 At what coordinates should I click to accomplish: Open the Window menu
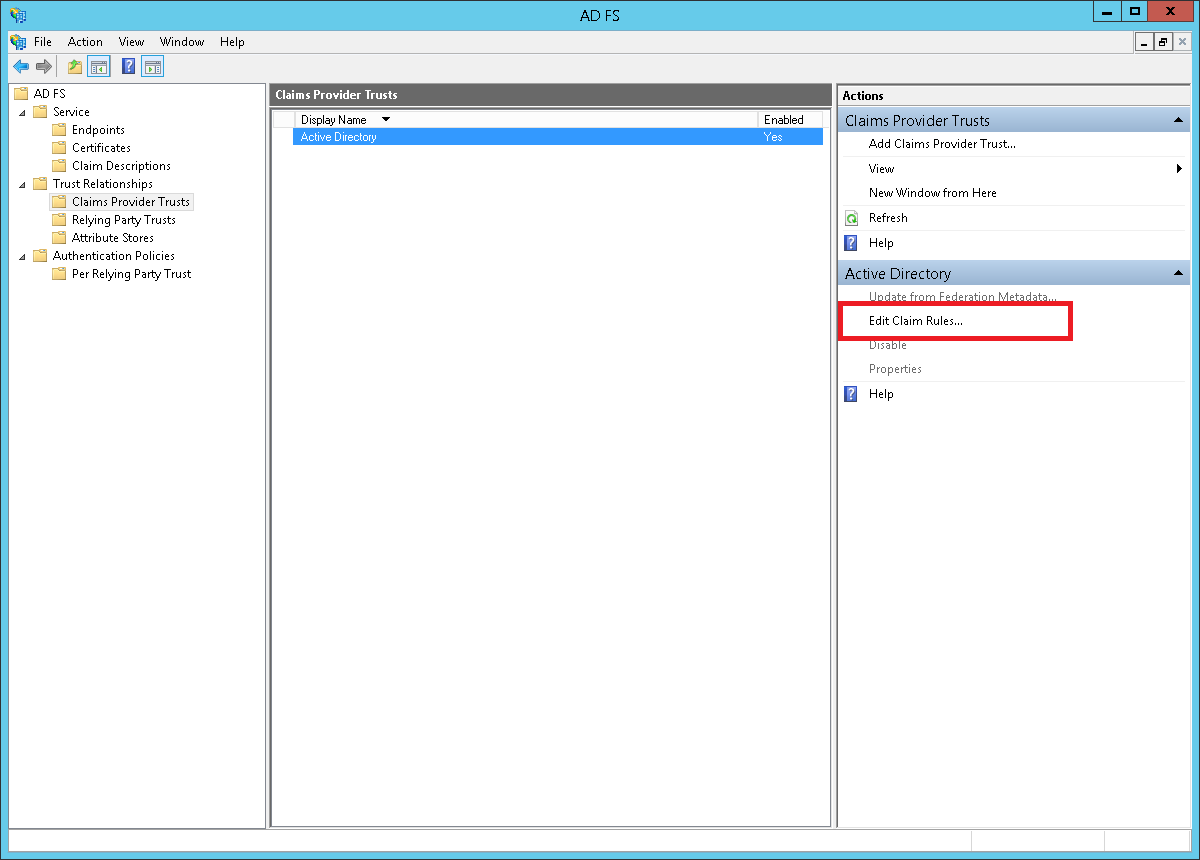click(182, 42)
